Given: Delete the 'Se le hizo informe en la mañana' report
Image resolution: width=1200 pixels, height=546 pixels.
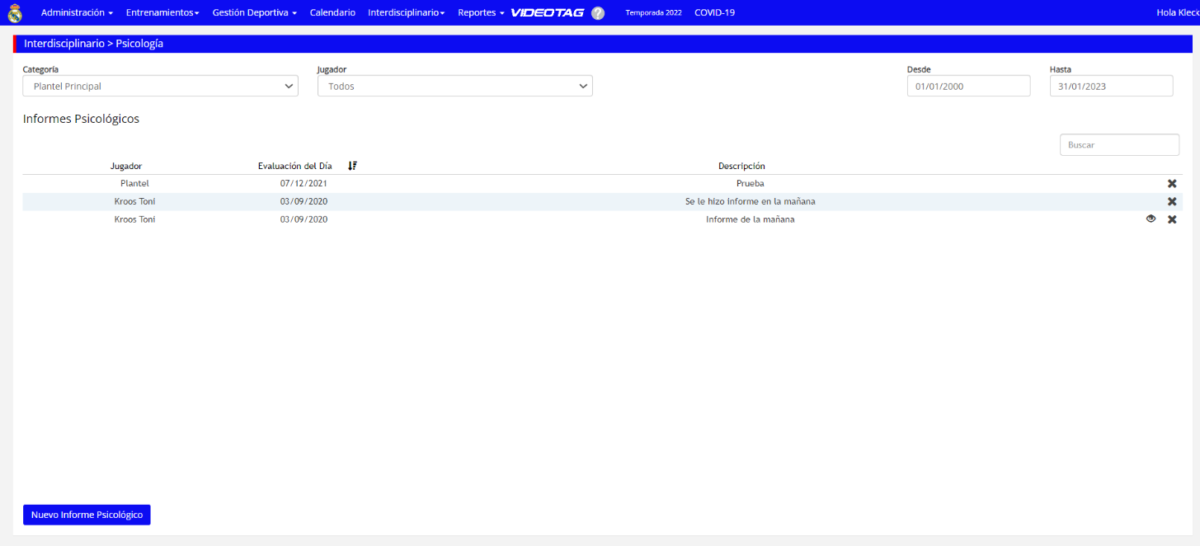Looking at the screenshot, I should [x=1172, y=202].
